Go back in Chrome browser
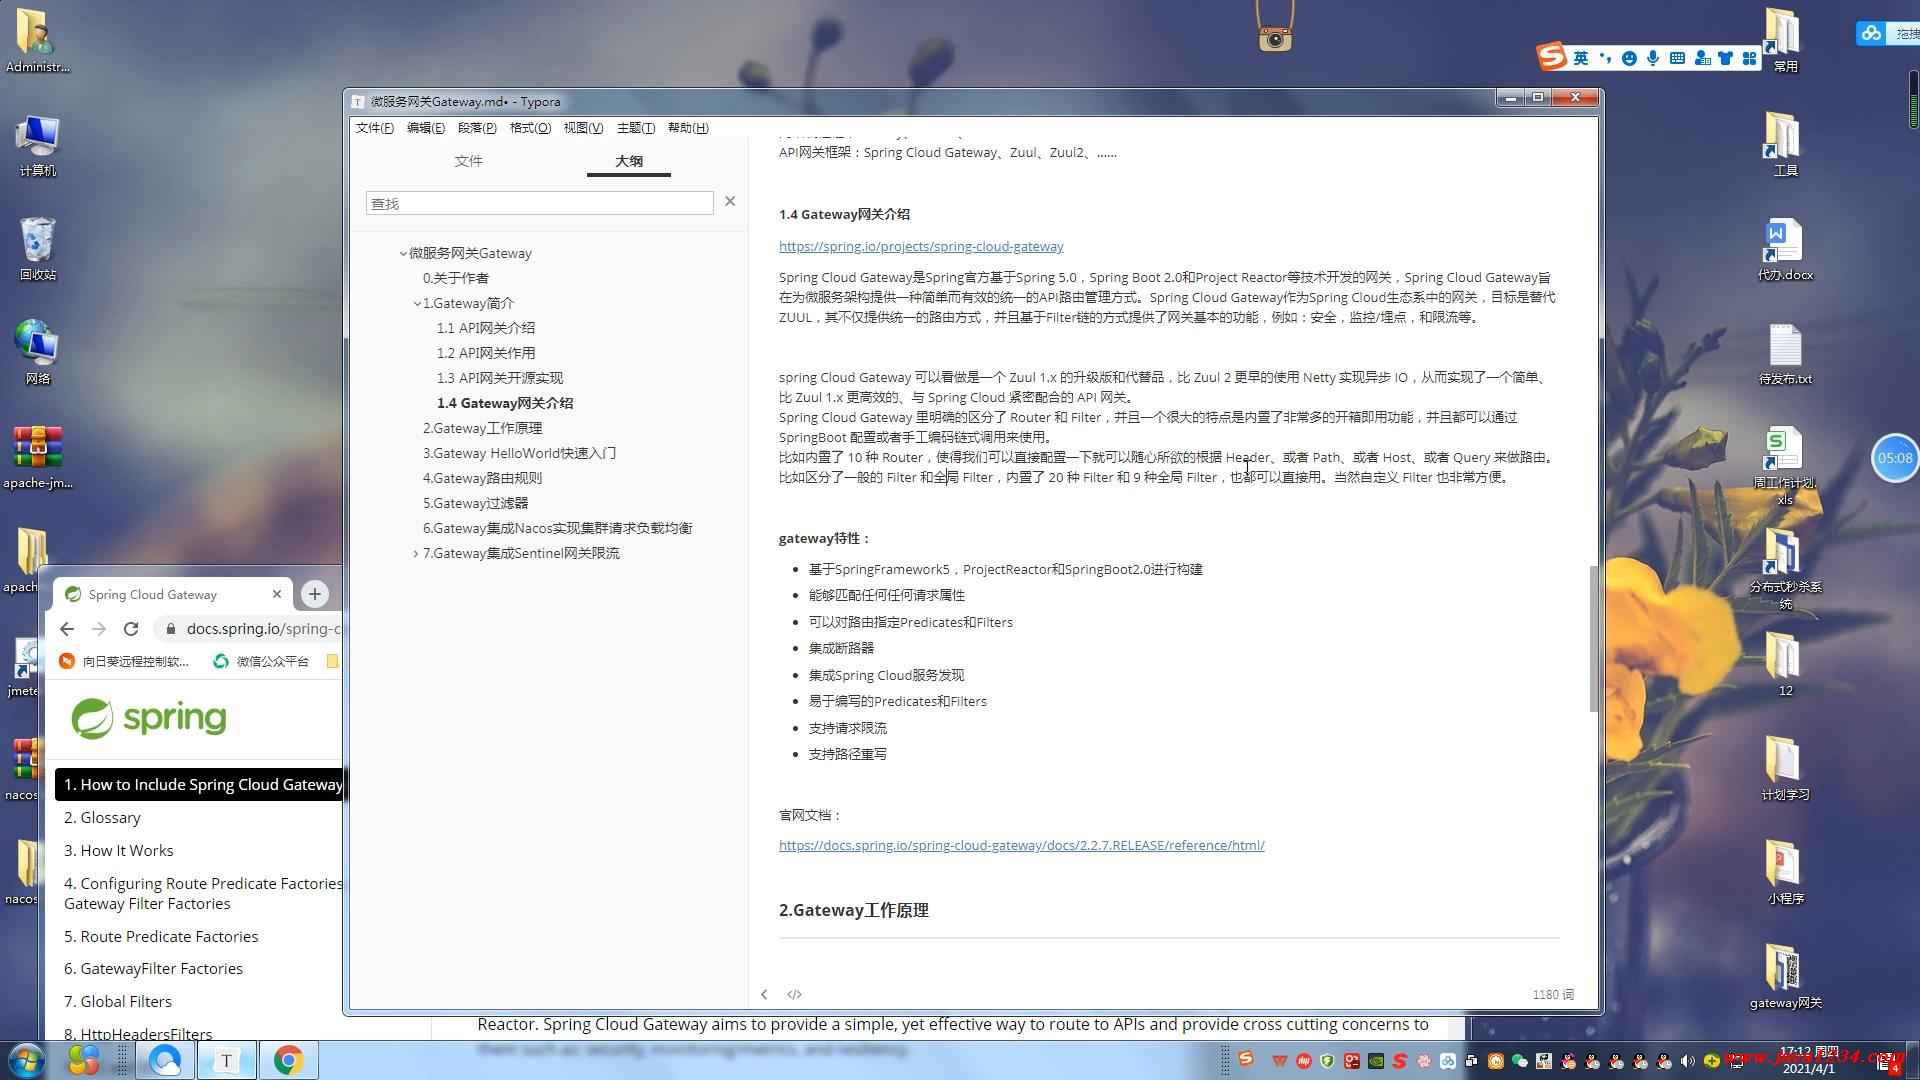Screen dimensions: 1920x1080 67,628
